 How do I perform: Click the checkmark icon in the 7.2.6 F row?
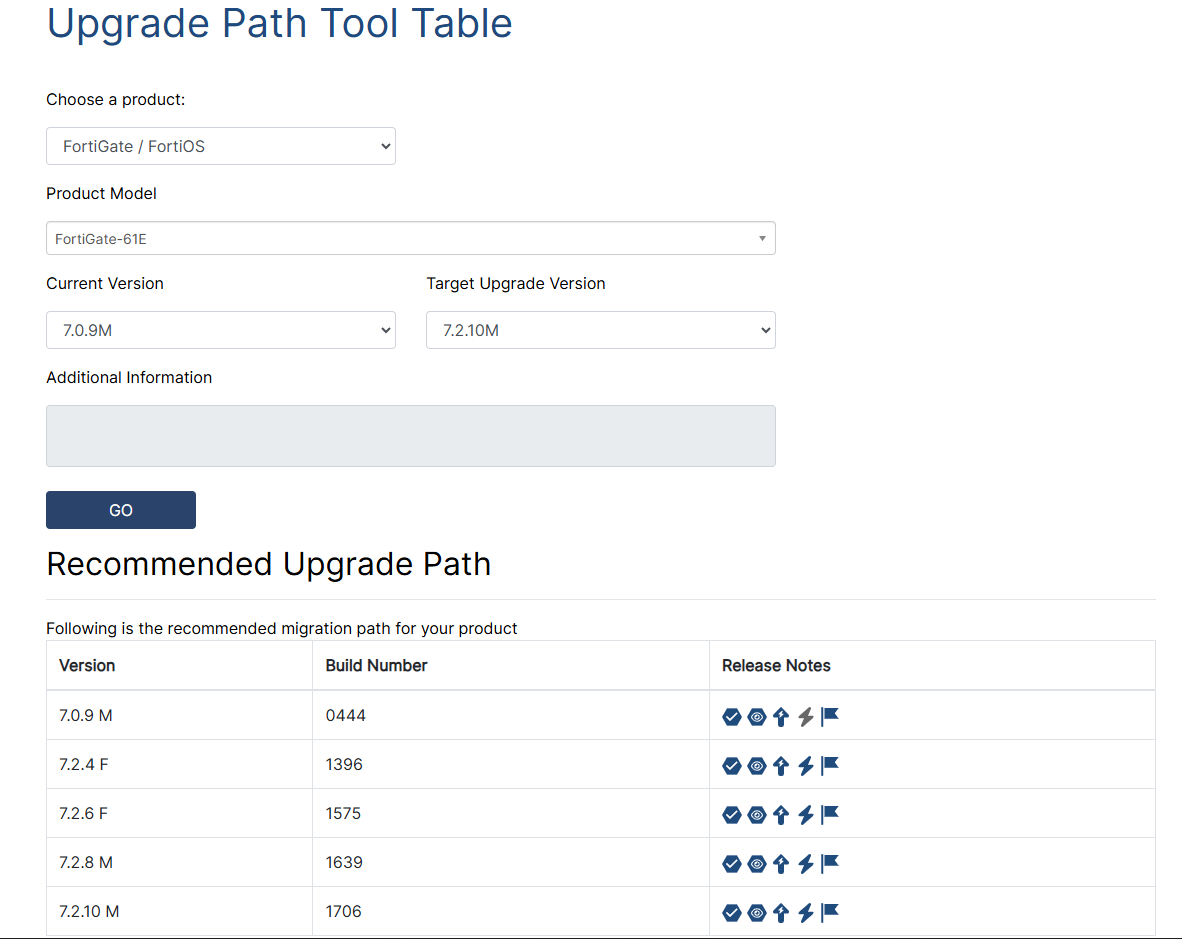(731, 815)
